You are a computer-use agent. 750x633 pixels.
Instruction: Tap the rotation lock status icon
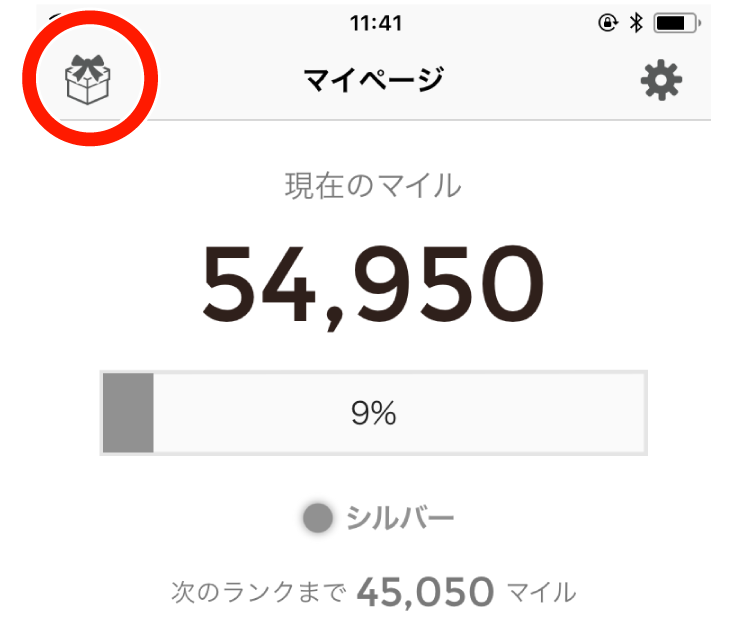(x=608, y=22)
